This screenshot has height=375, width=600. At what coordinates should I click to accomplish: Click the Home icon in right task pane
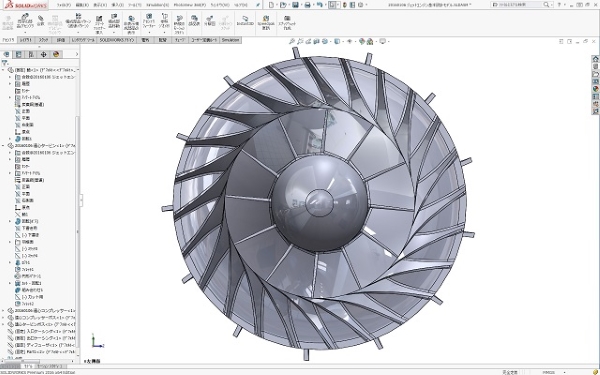(595, 59)
